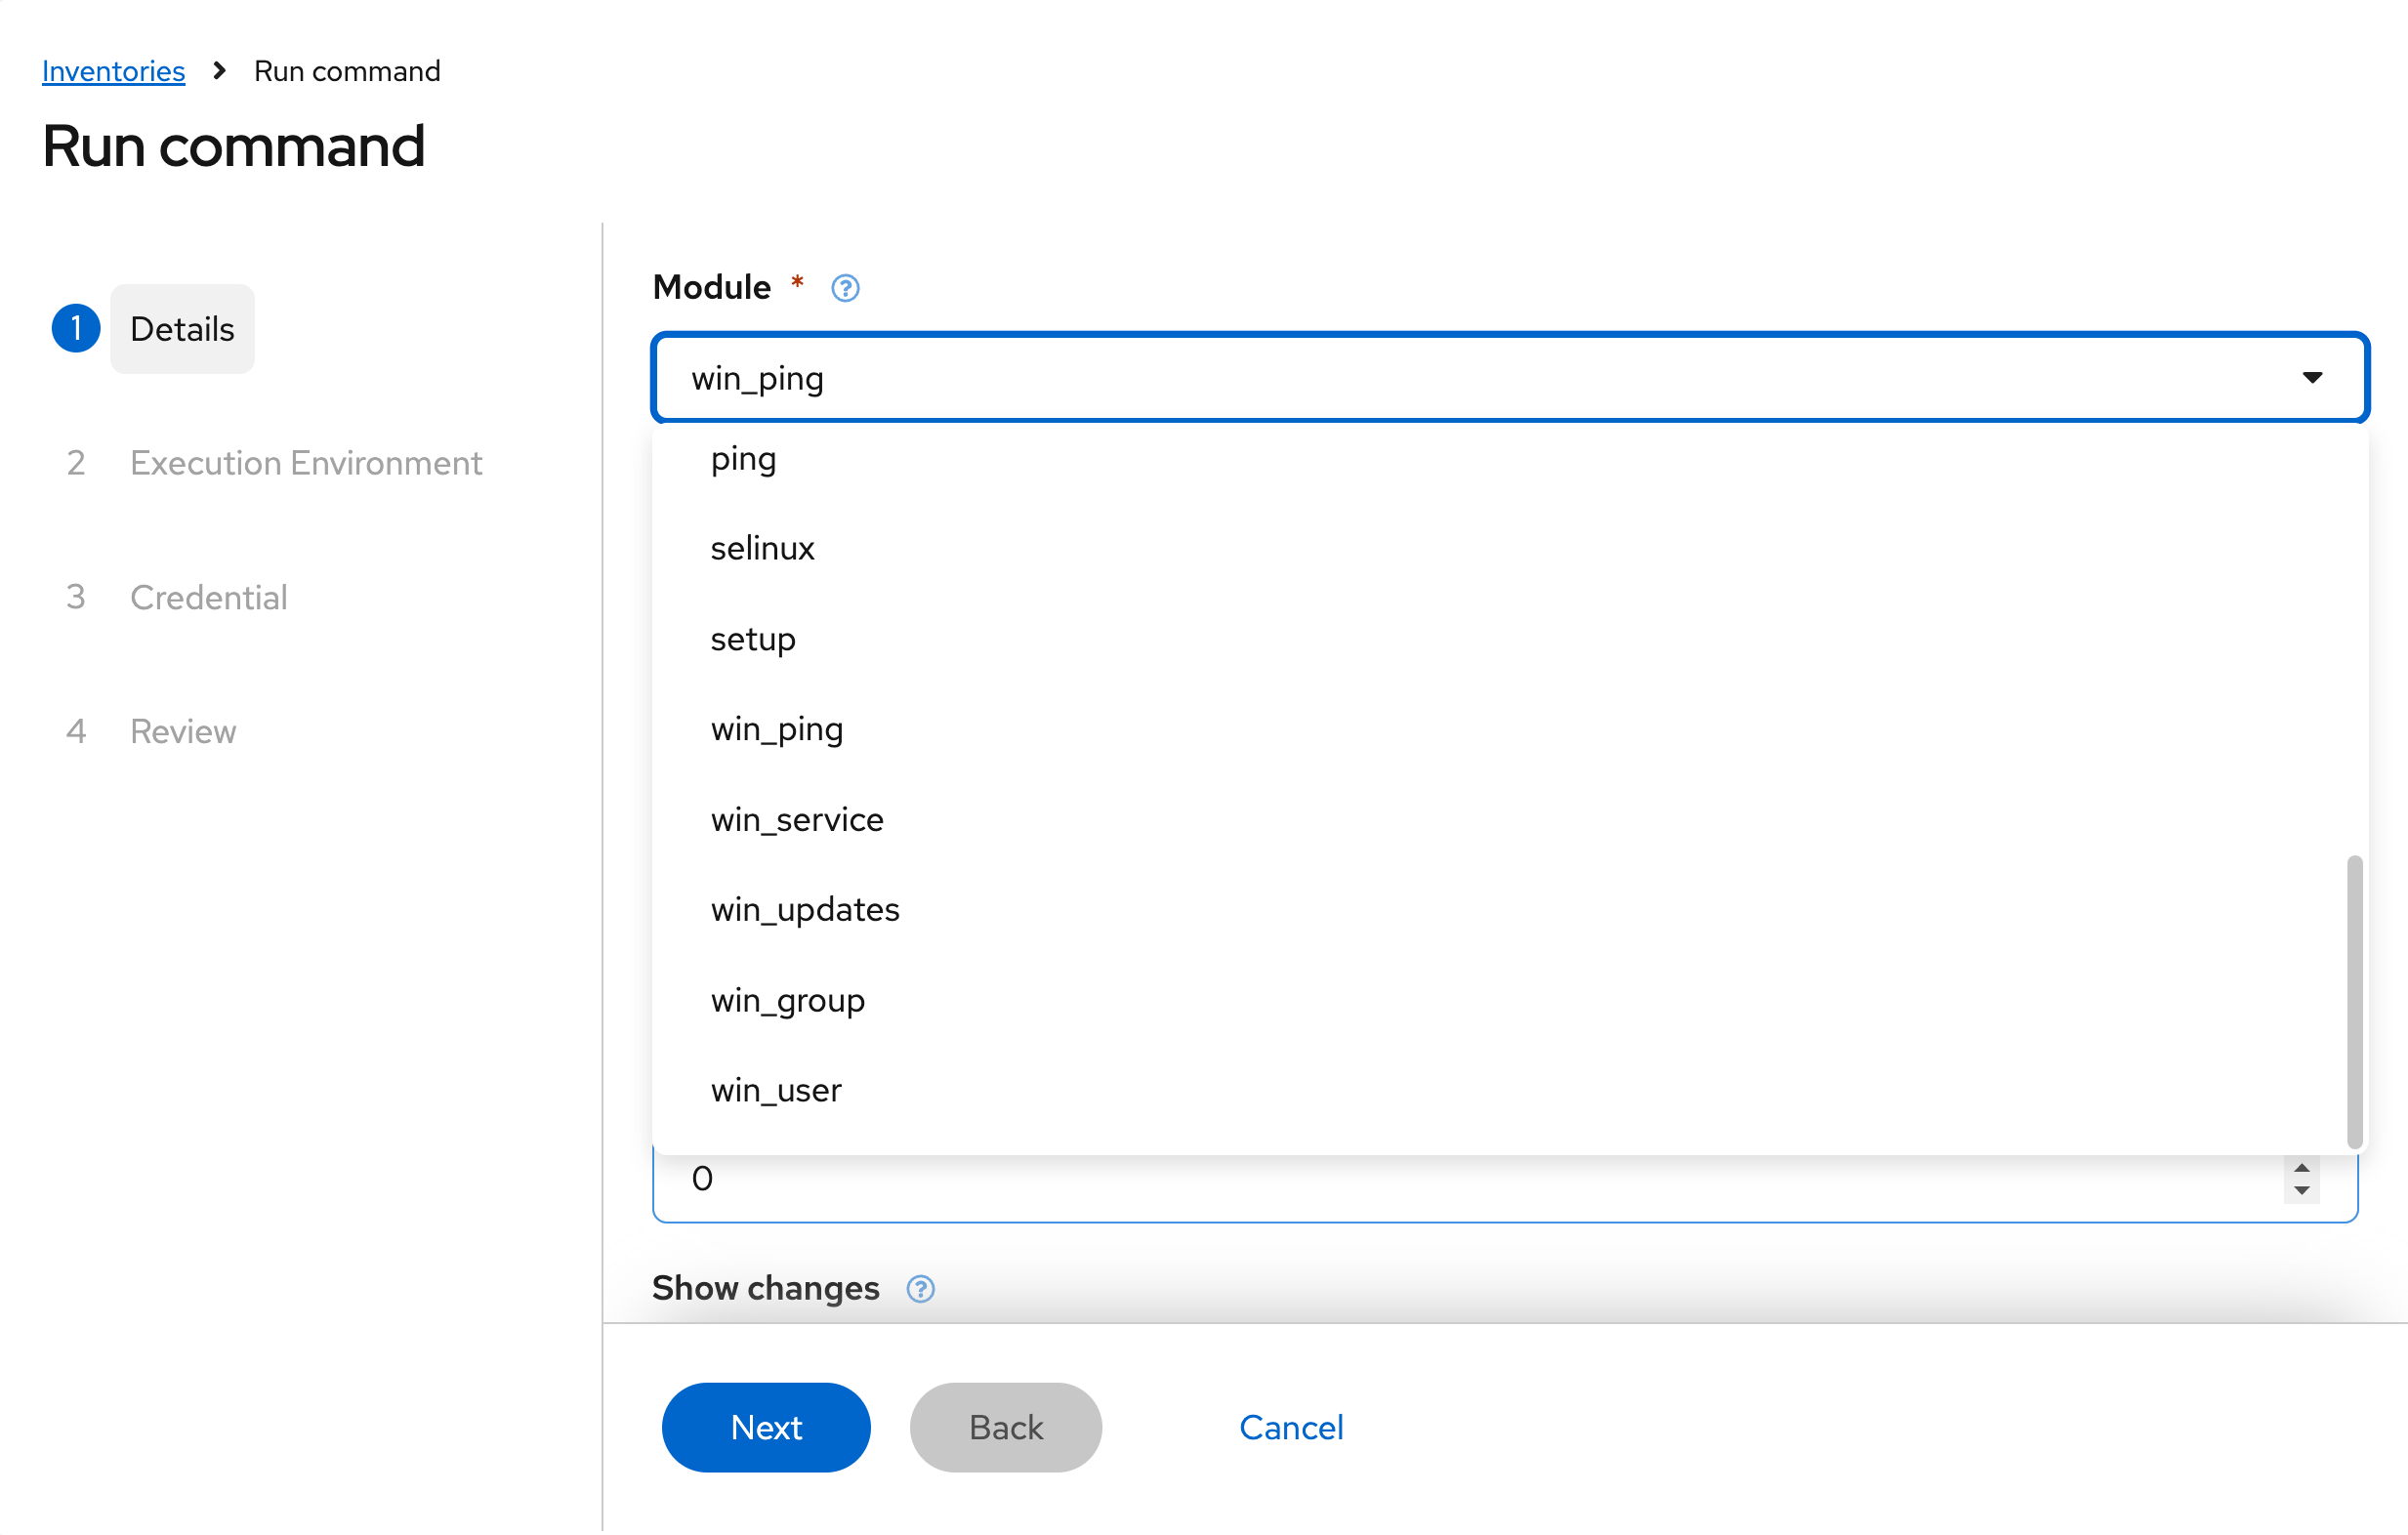Pick win_ping in the dropdown list
2408x1535 pixels.
click(777, 730)
